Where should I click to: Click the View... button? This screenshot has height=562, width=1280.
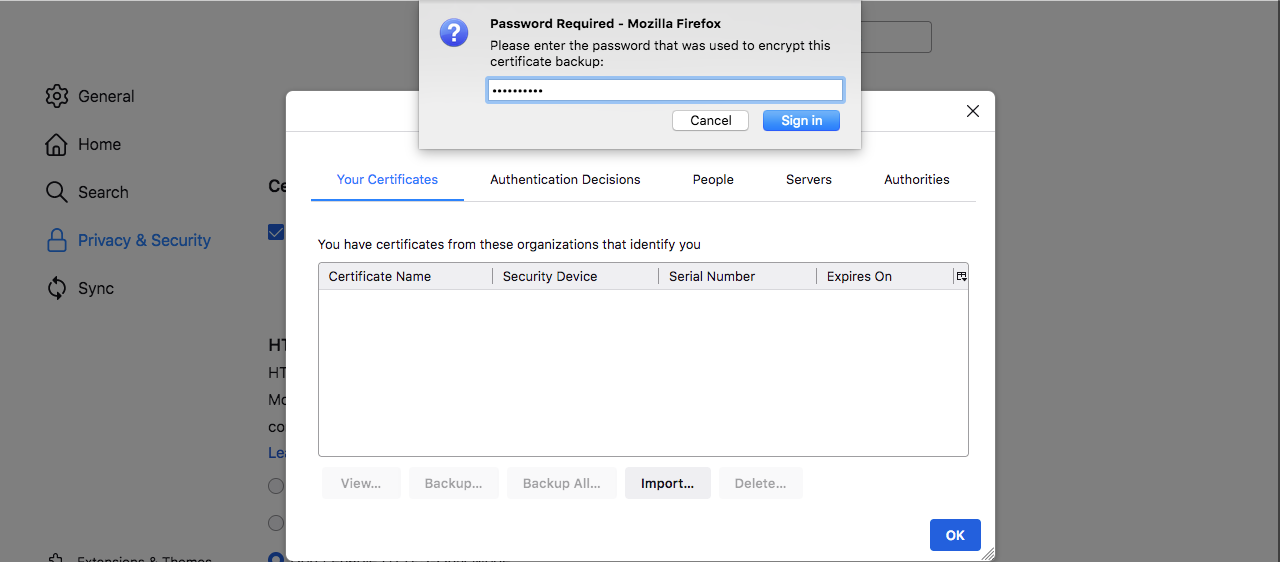coord(361,483)
